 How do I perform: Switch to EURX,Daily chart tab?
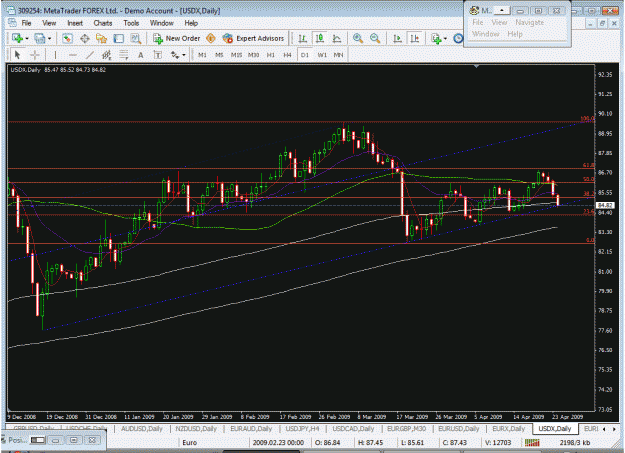coord(508,429)
